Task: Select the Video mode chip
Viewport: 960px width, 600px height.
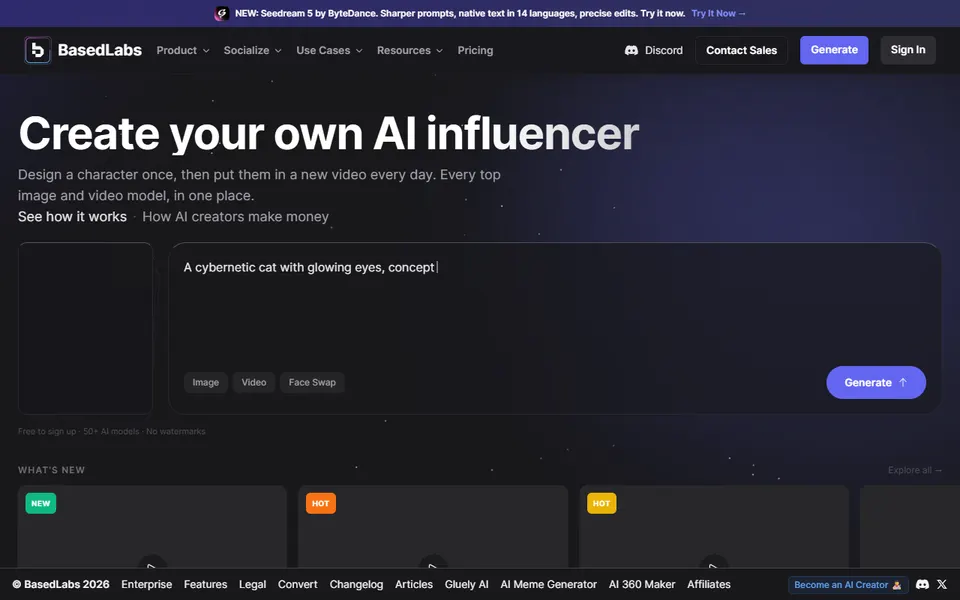Action: 253,382
